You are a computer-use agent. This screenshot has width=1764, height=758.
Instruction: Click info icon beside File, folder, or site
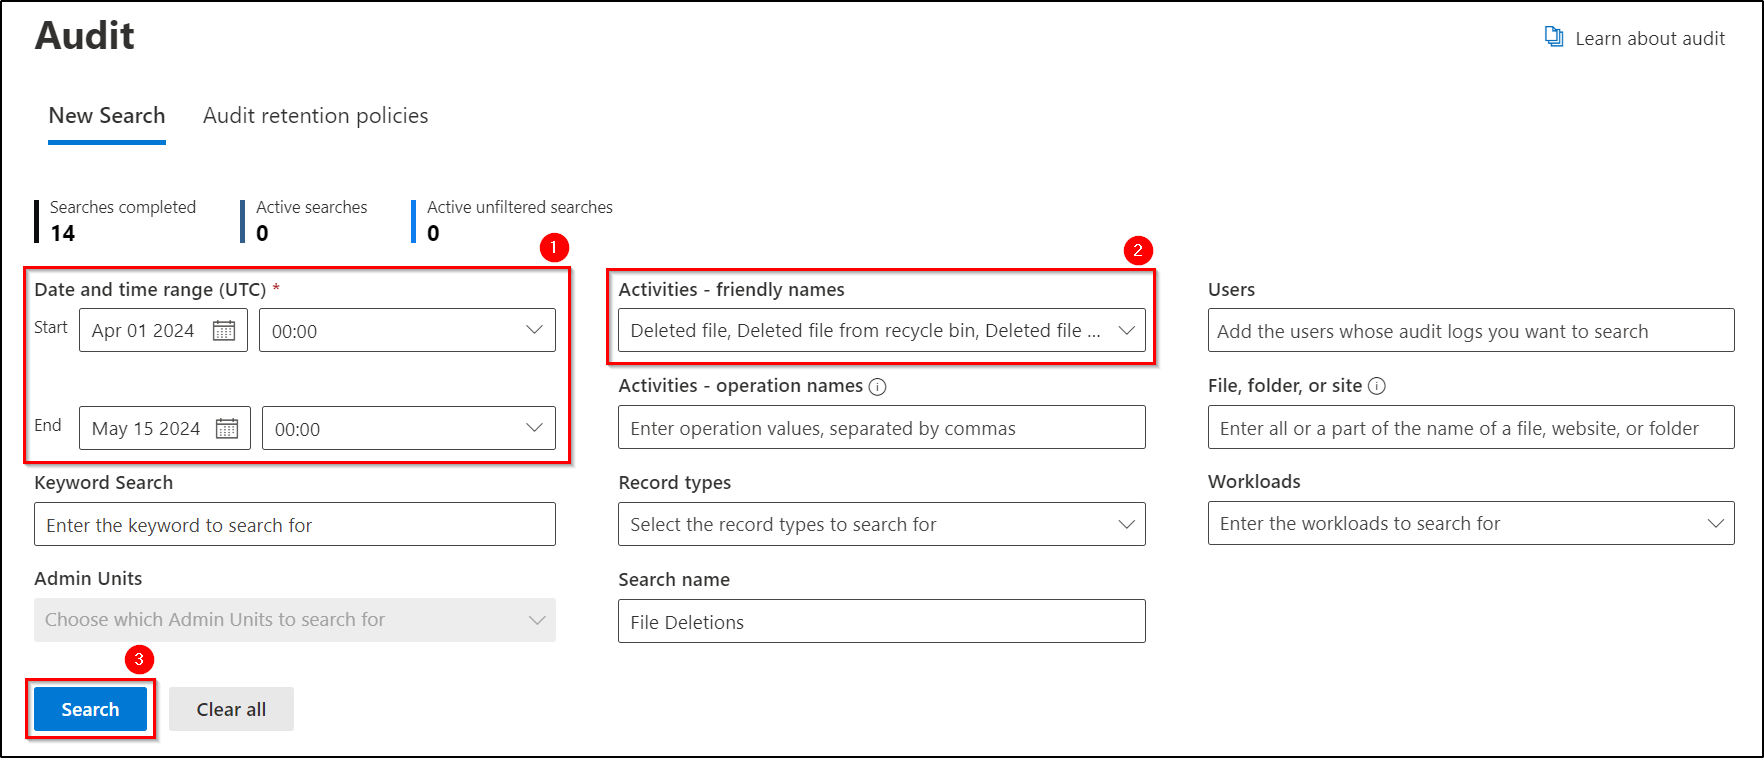[1377, 386]
